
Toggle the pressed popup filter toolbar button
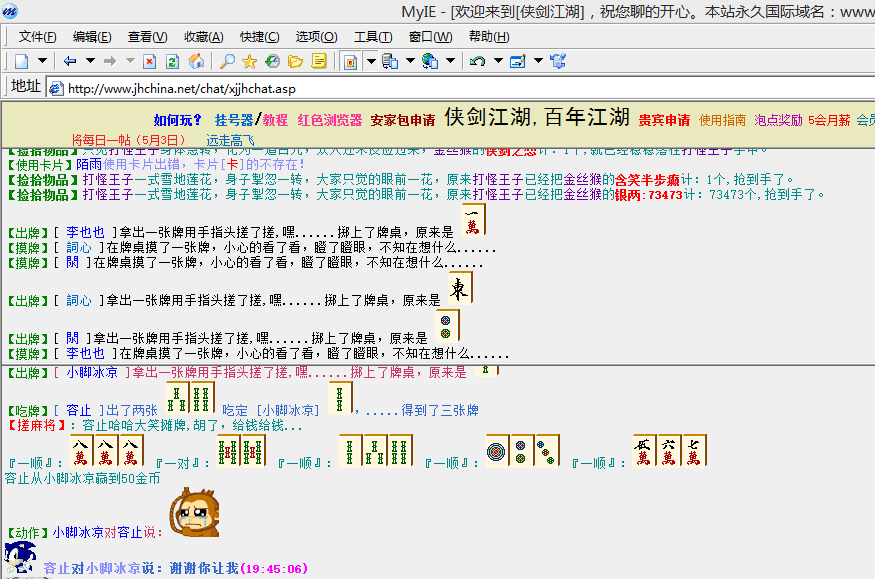(350, 61)
